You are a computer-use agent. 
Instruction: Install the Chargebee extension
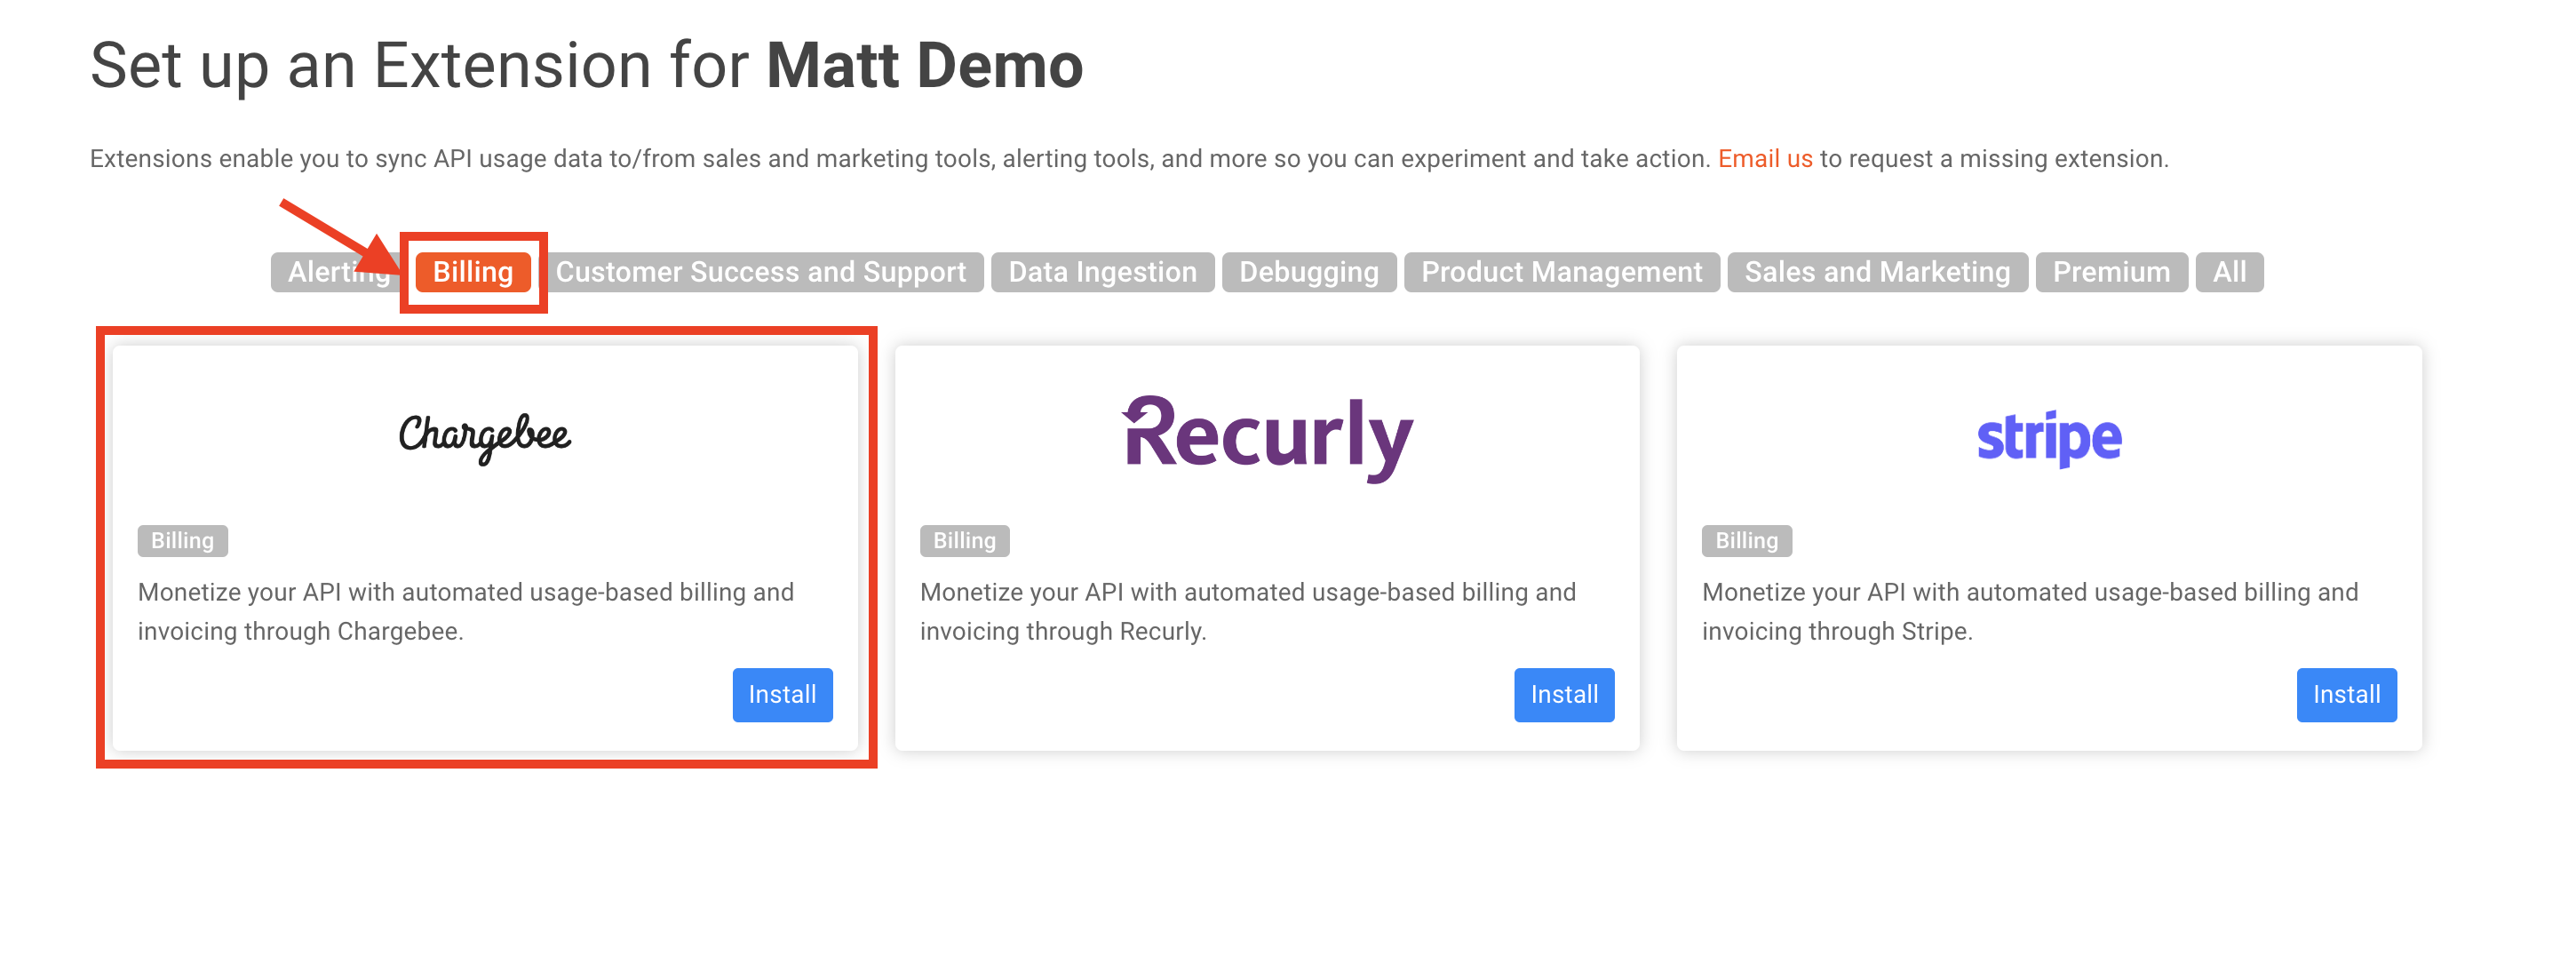point(782,694)
